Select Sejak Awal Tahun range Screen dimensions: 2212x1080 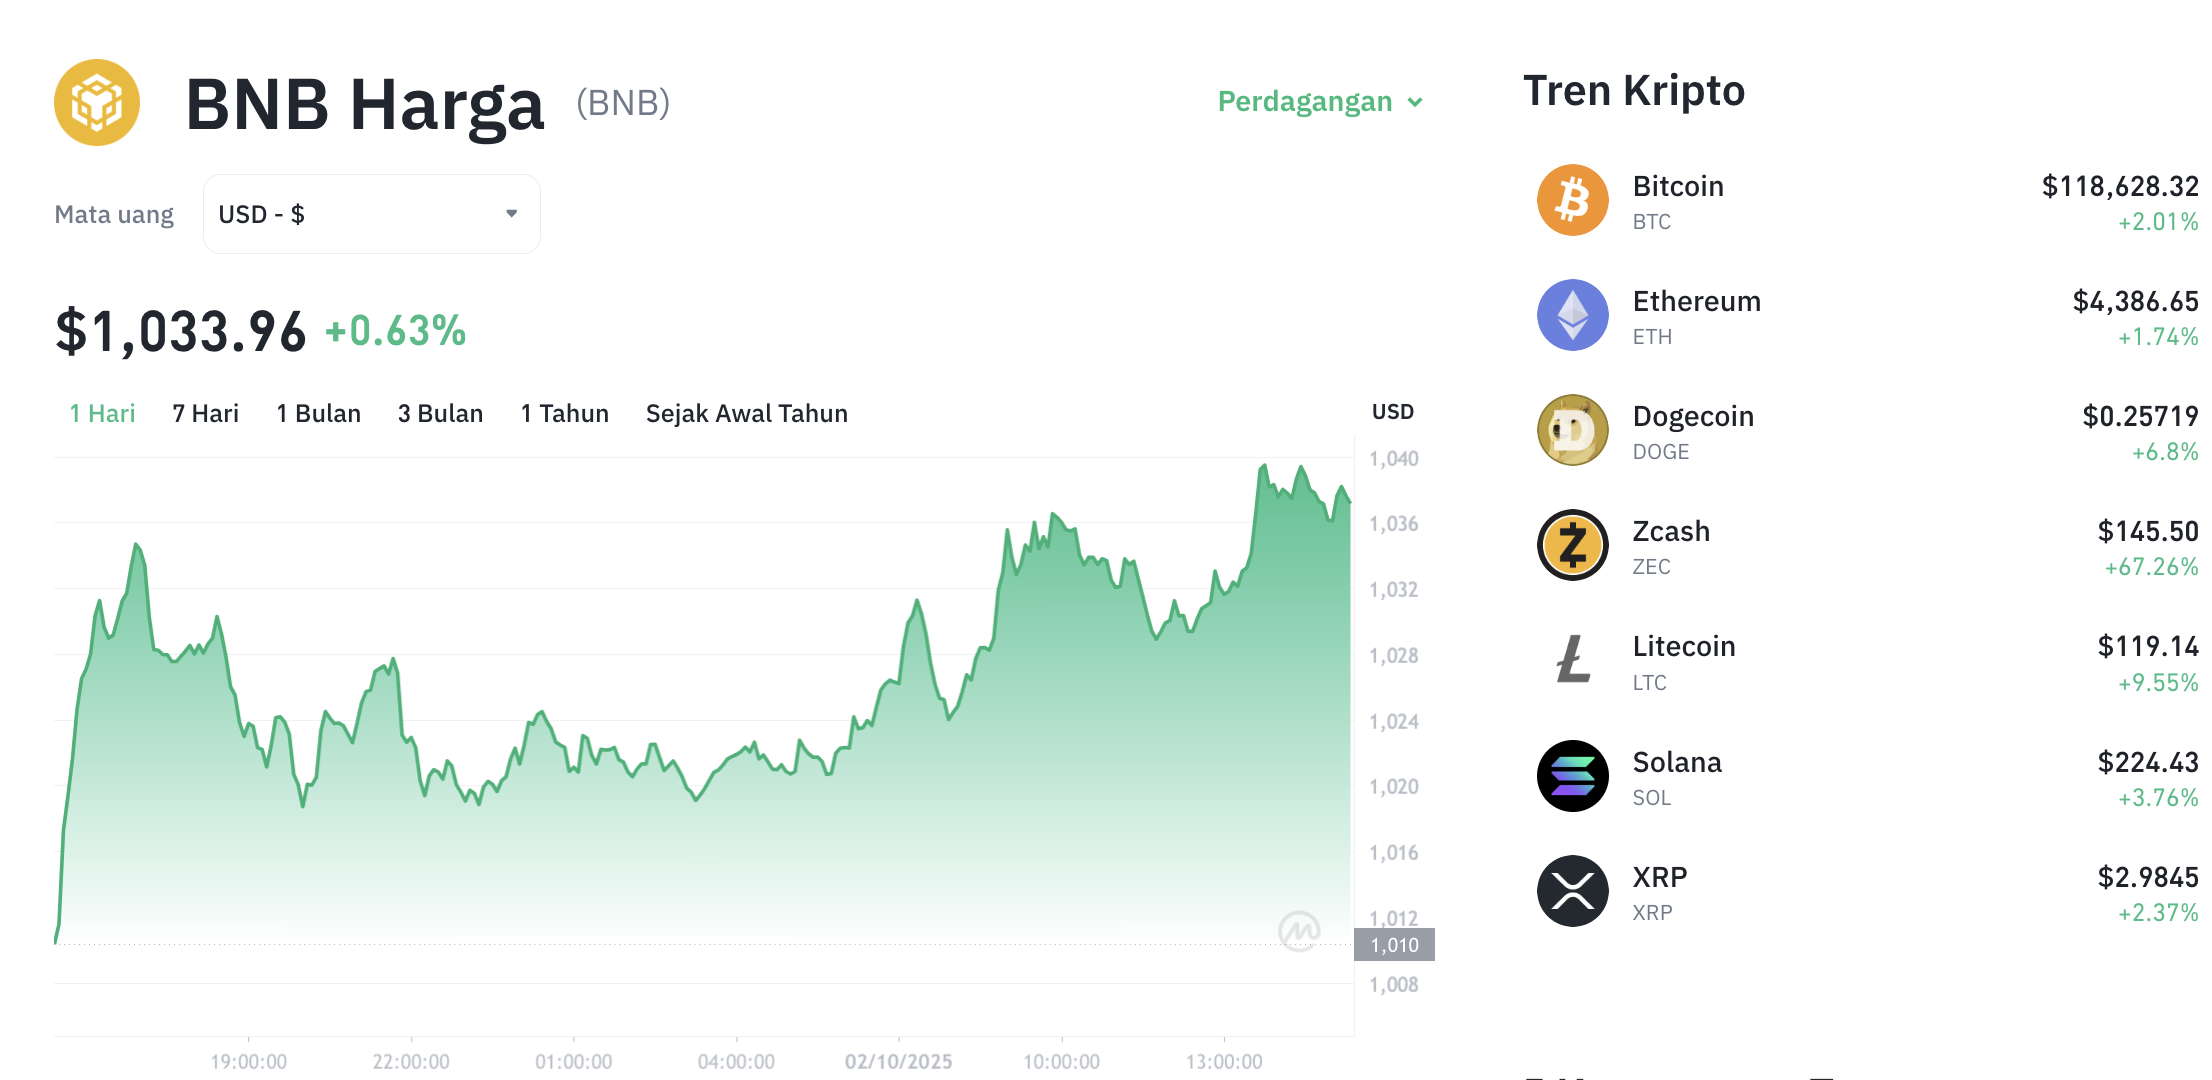point(746,414)
